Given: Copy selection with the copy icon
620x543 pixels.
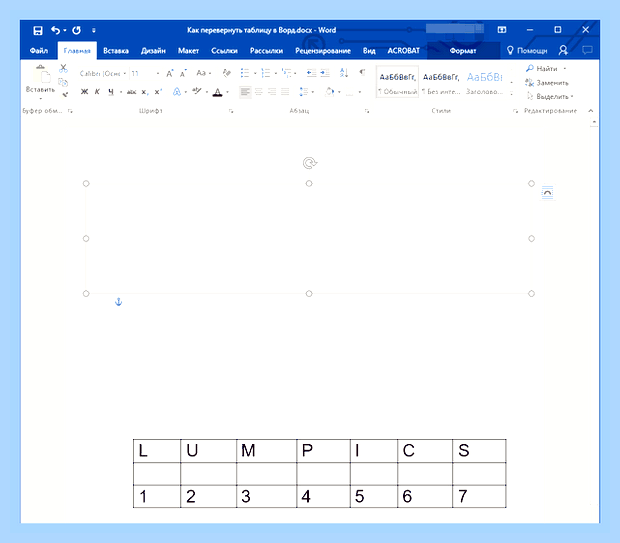Looking at the screenshot, I should tap(63, 82).
